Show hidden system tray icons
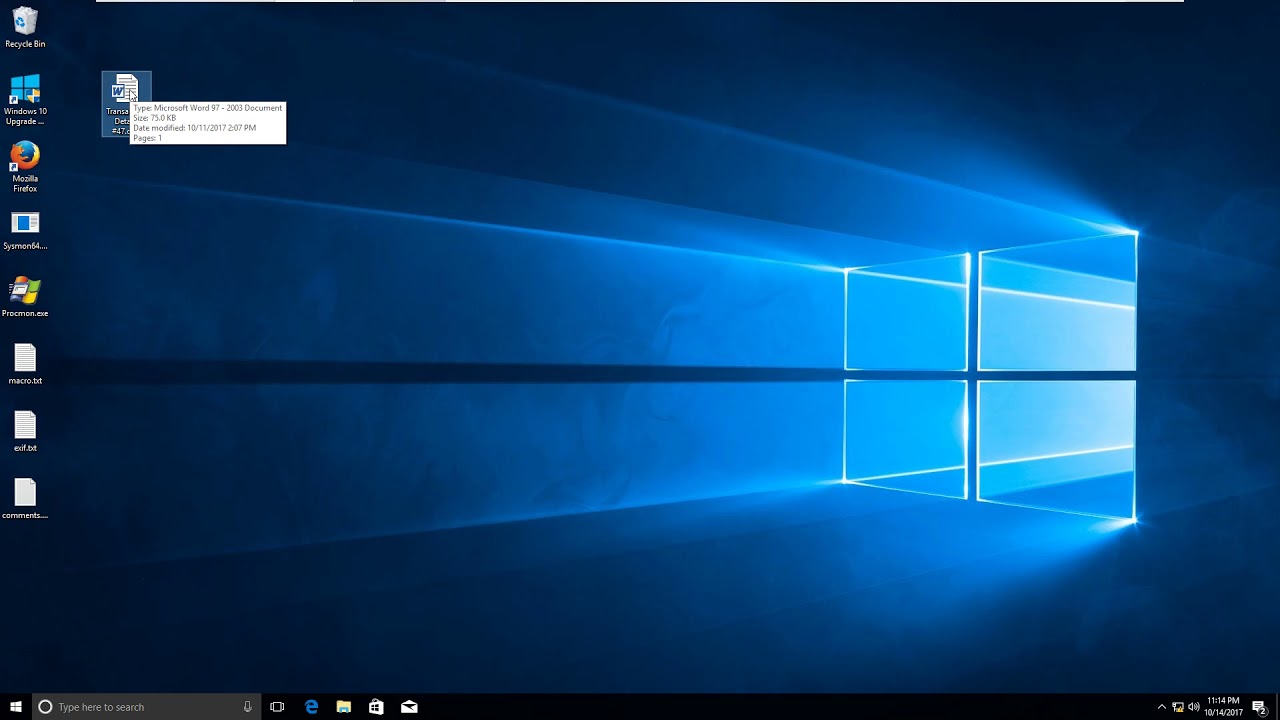Image resolution: width=1280 pixels, height=720 pixels. pyautogui.click(x=1161, y=707)
